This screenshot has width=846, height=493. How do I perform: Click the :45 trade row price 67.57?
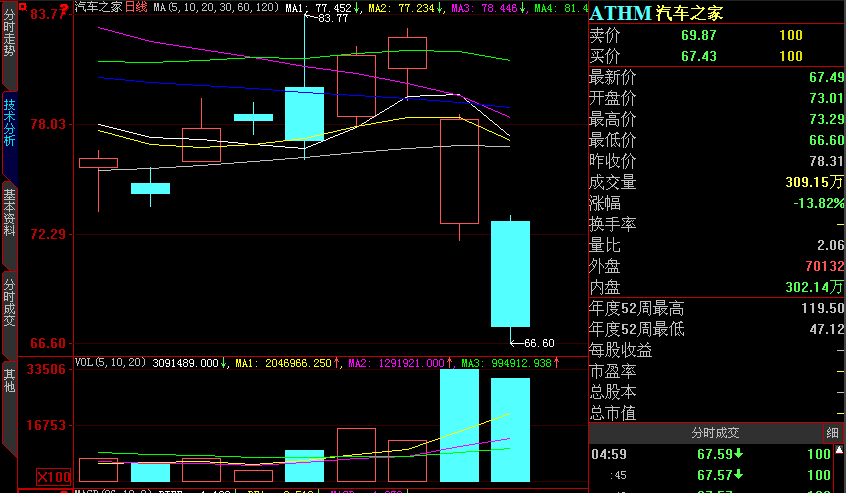coord(715,475)
